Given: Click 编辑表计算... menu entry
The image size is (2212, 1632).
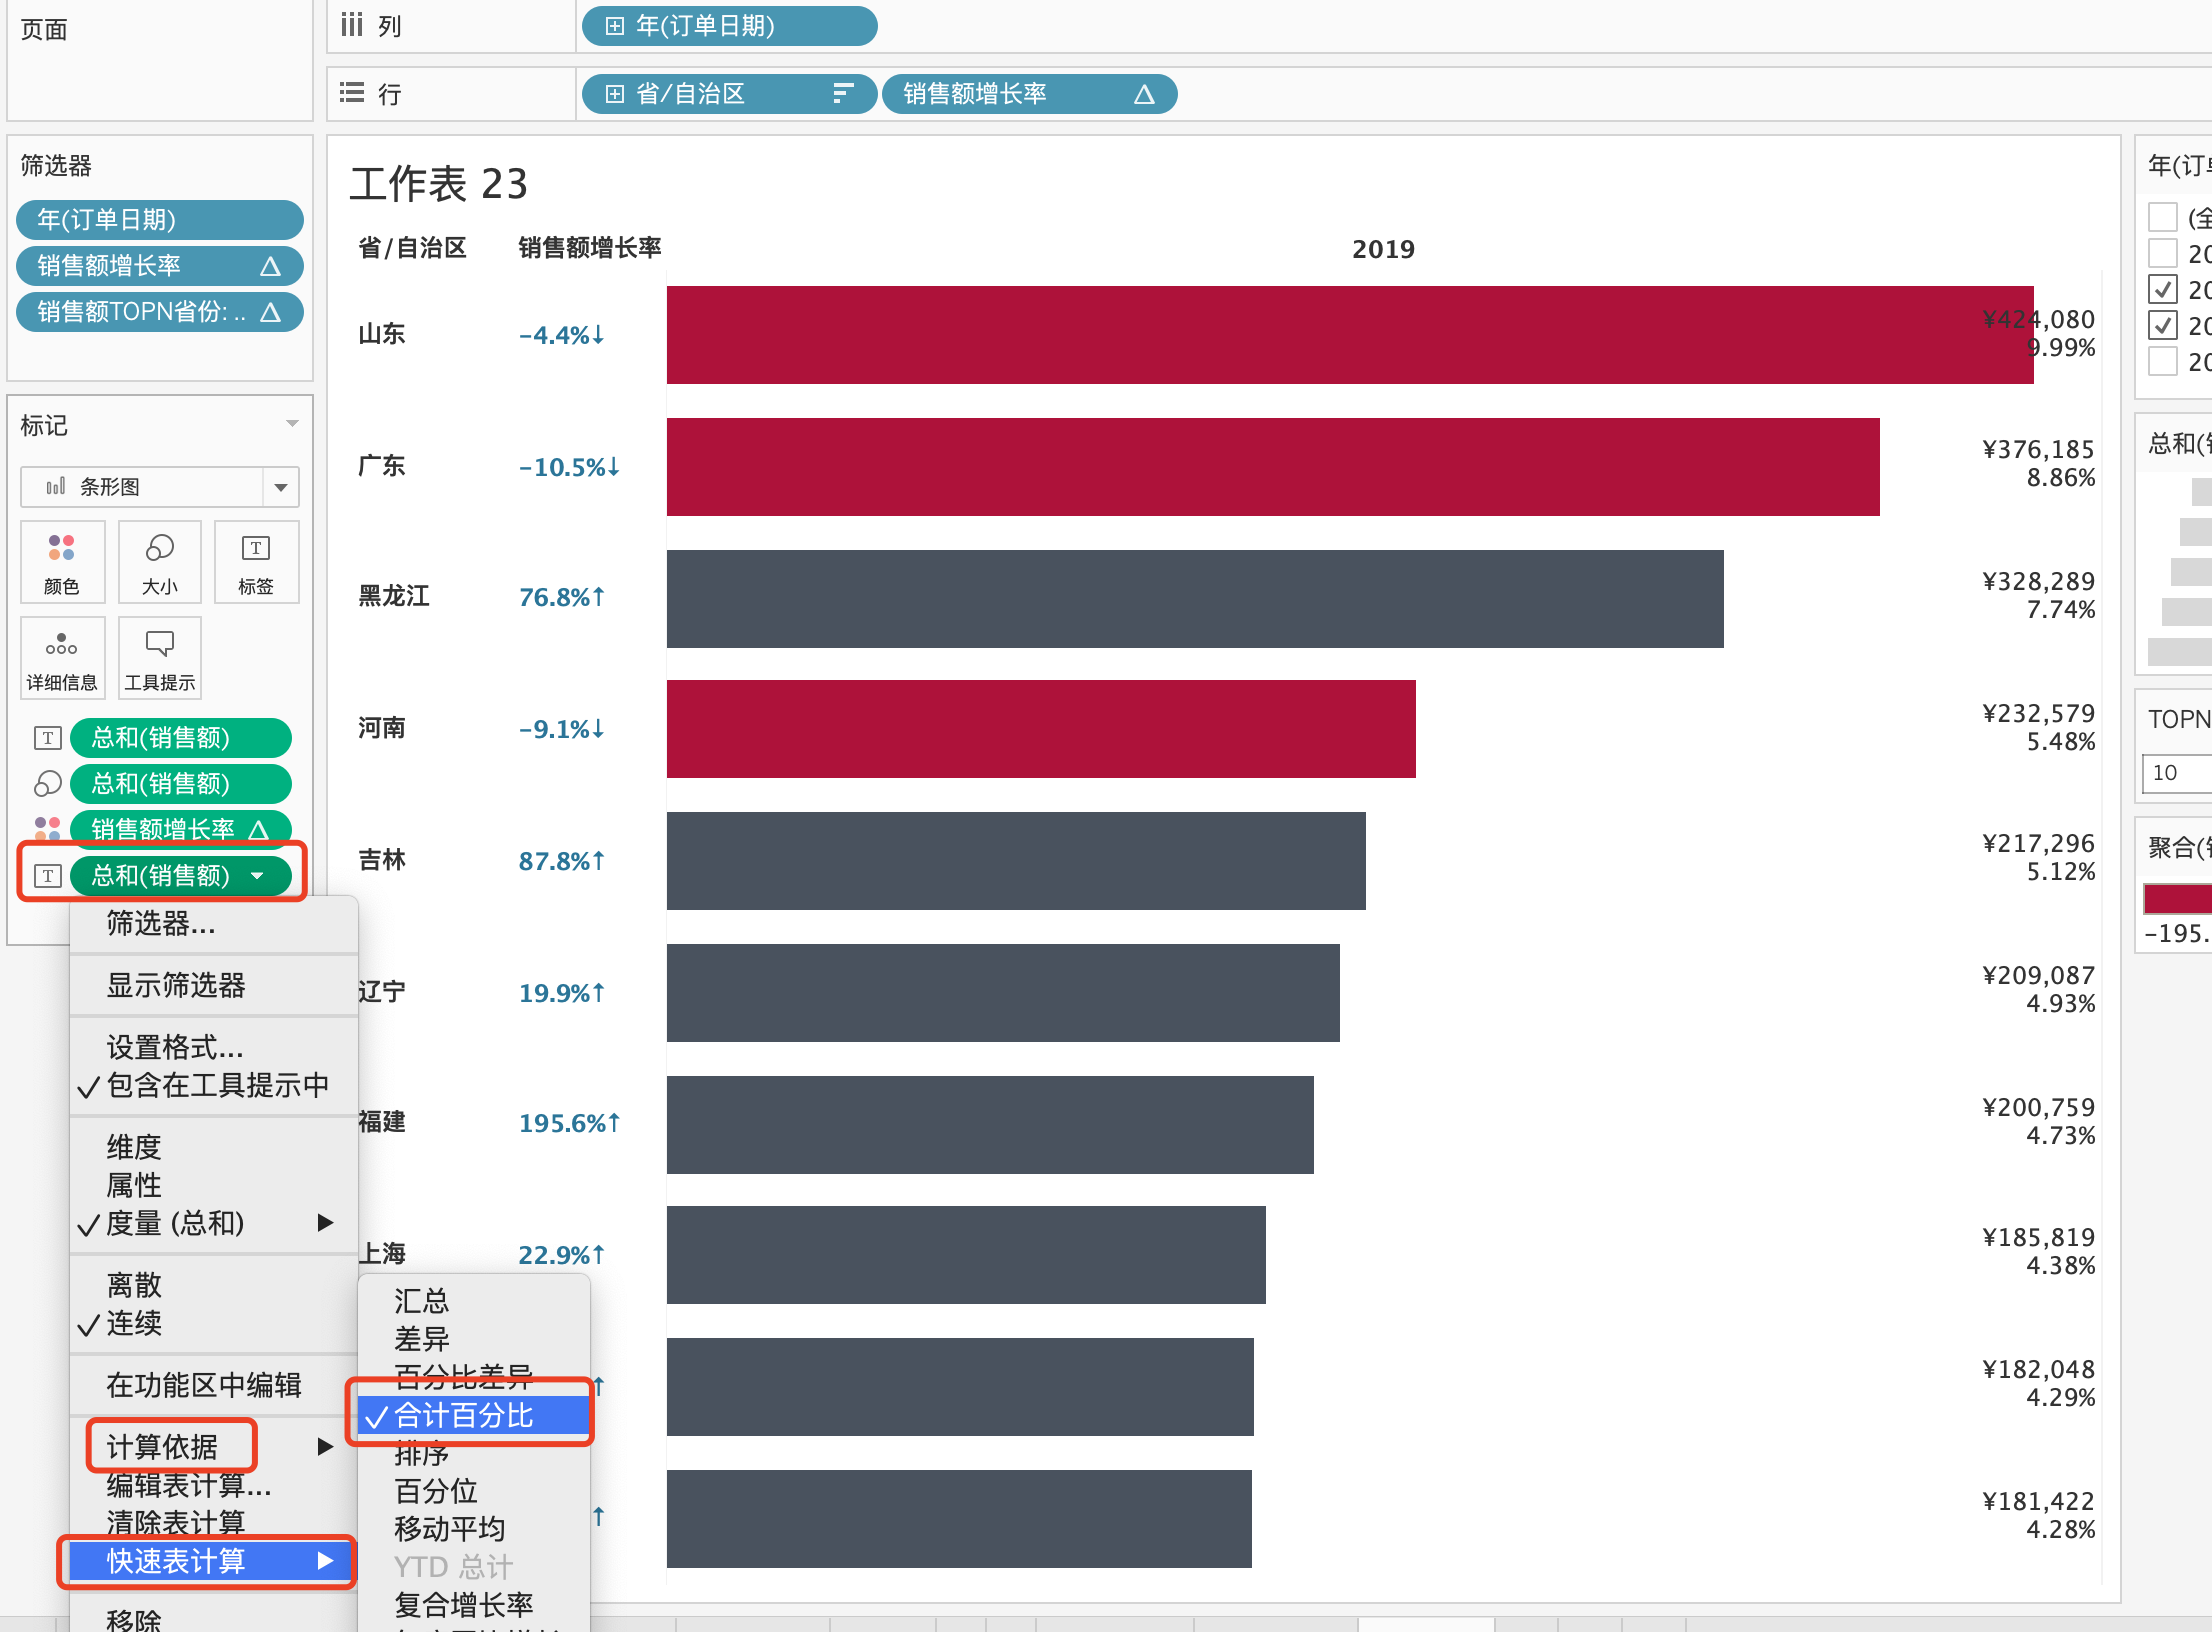Looking at the screenshot, I should coord(188,1485).
